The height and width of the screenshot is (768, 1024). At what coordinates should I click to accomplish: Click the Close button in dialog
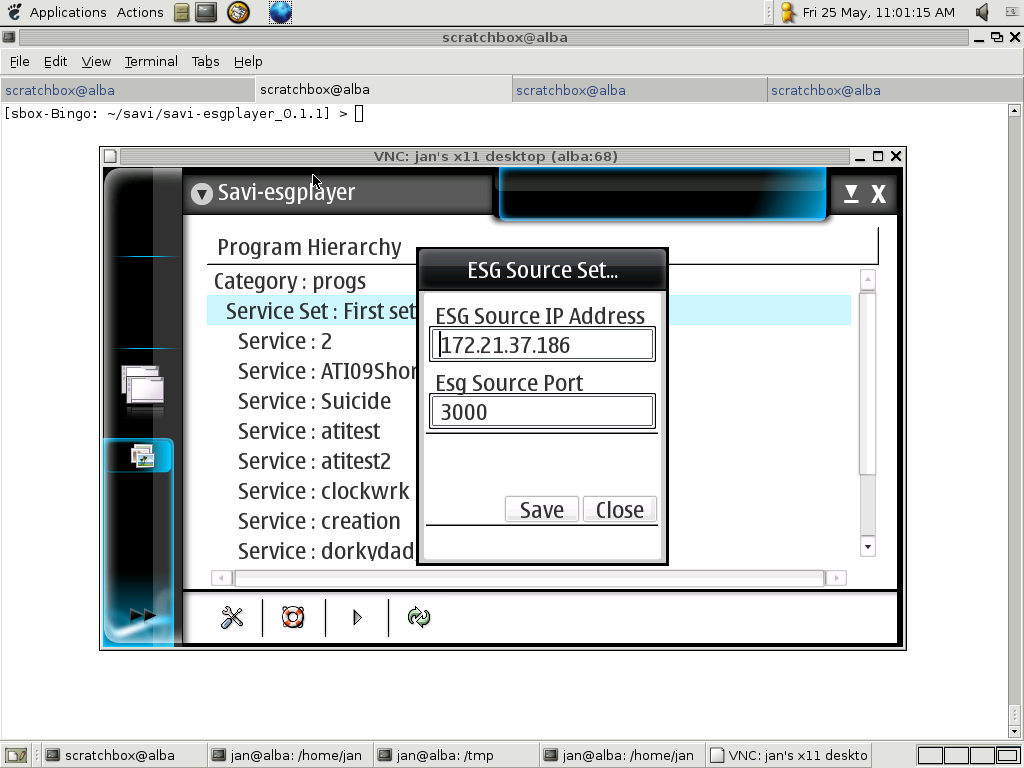point(619,510)
